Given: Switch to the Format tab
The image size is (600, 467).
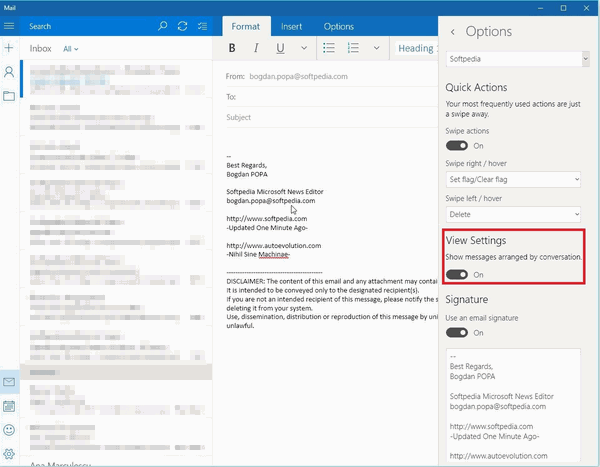Looking at the screenshot, I should pyautogui.click(x=246, y=26).
